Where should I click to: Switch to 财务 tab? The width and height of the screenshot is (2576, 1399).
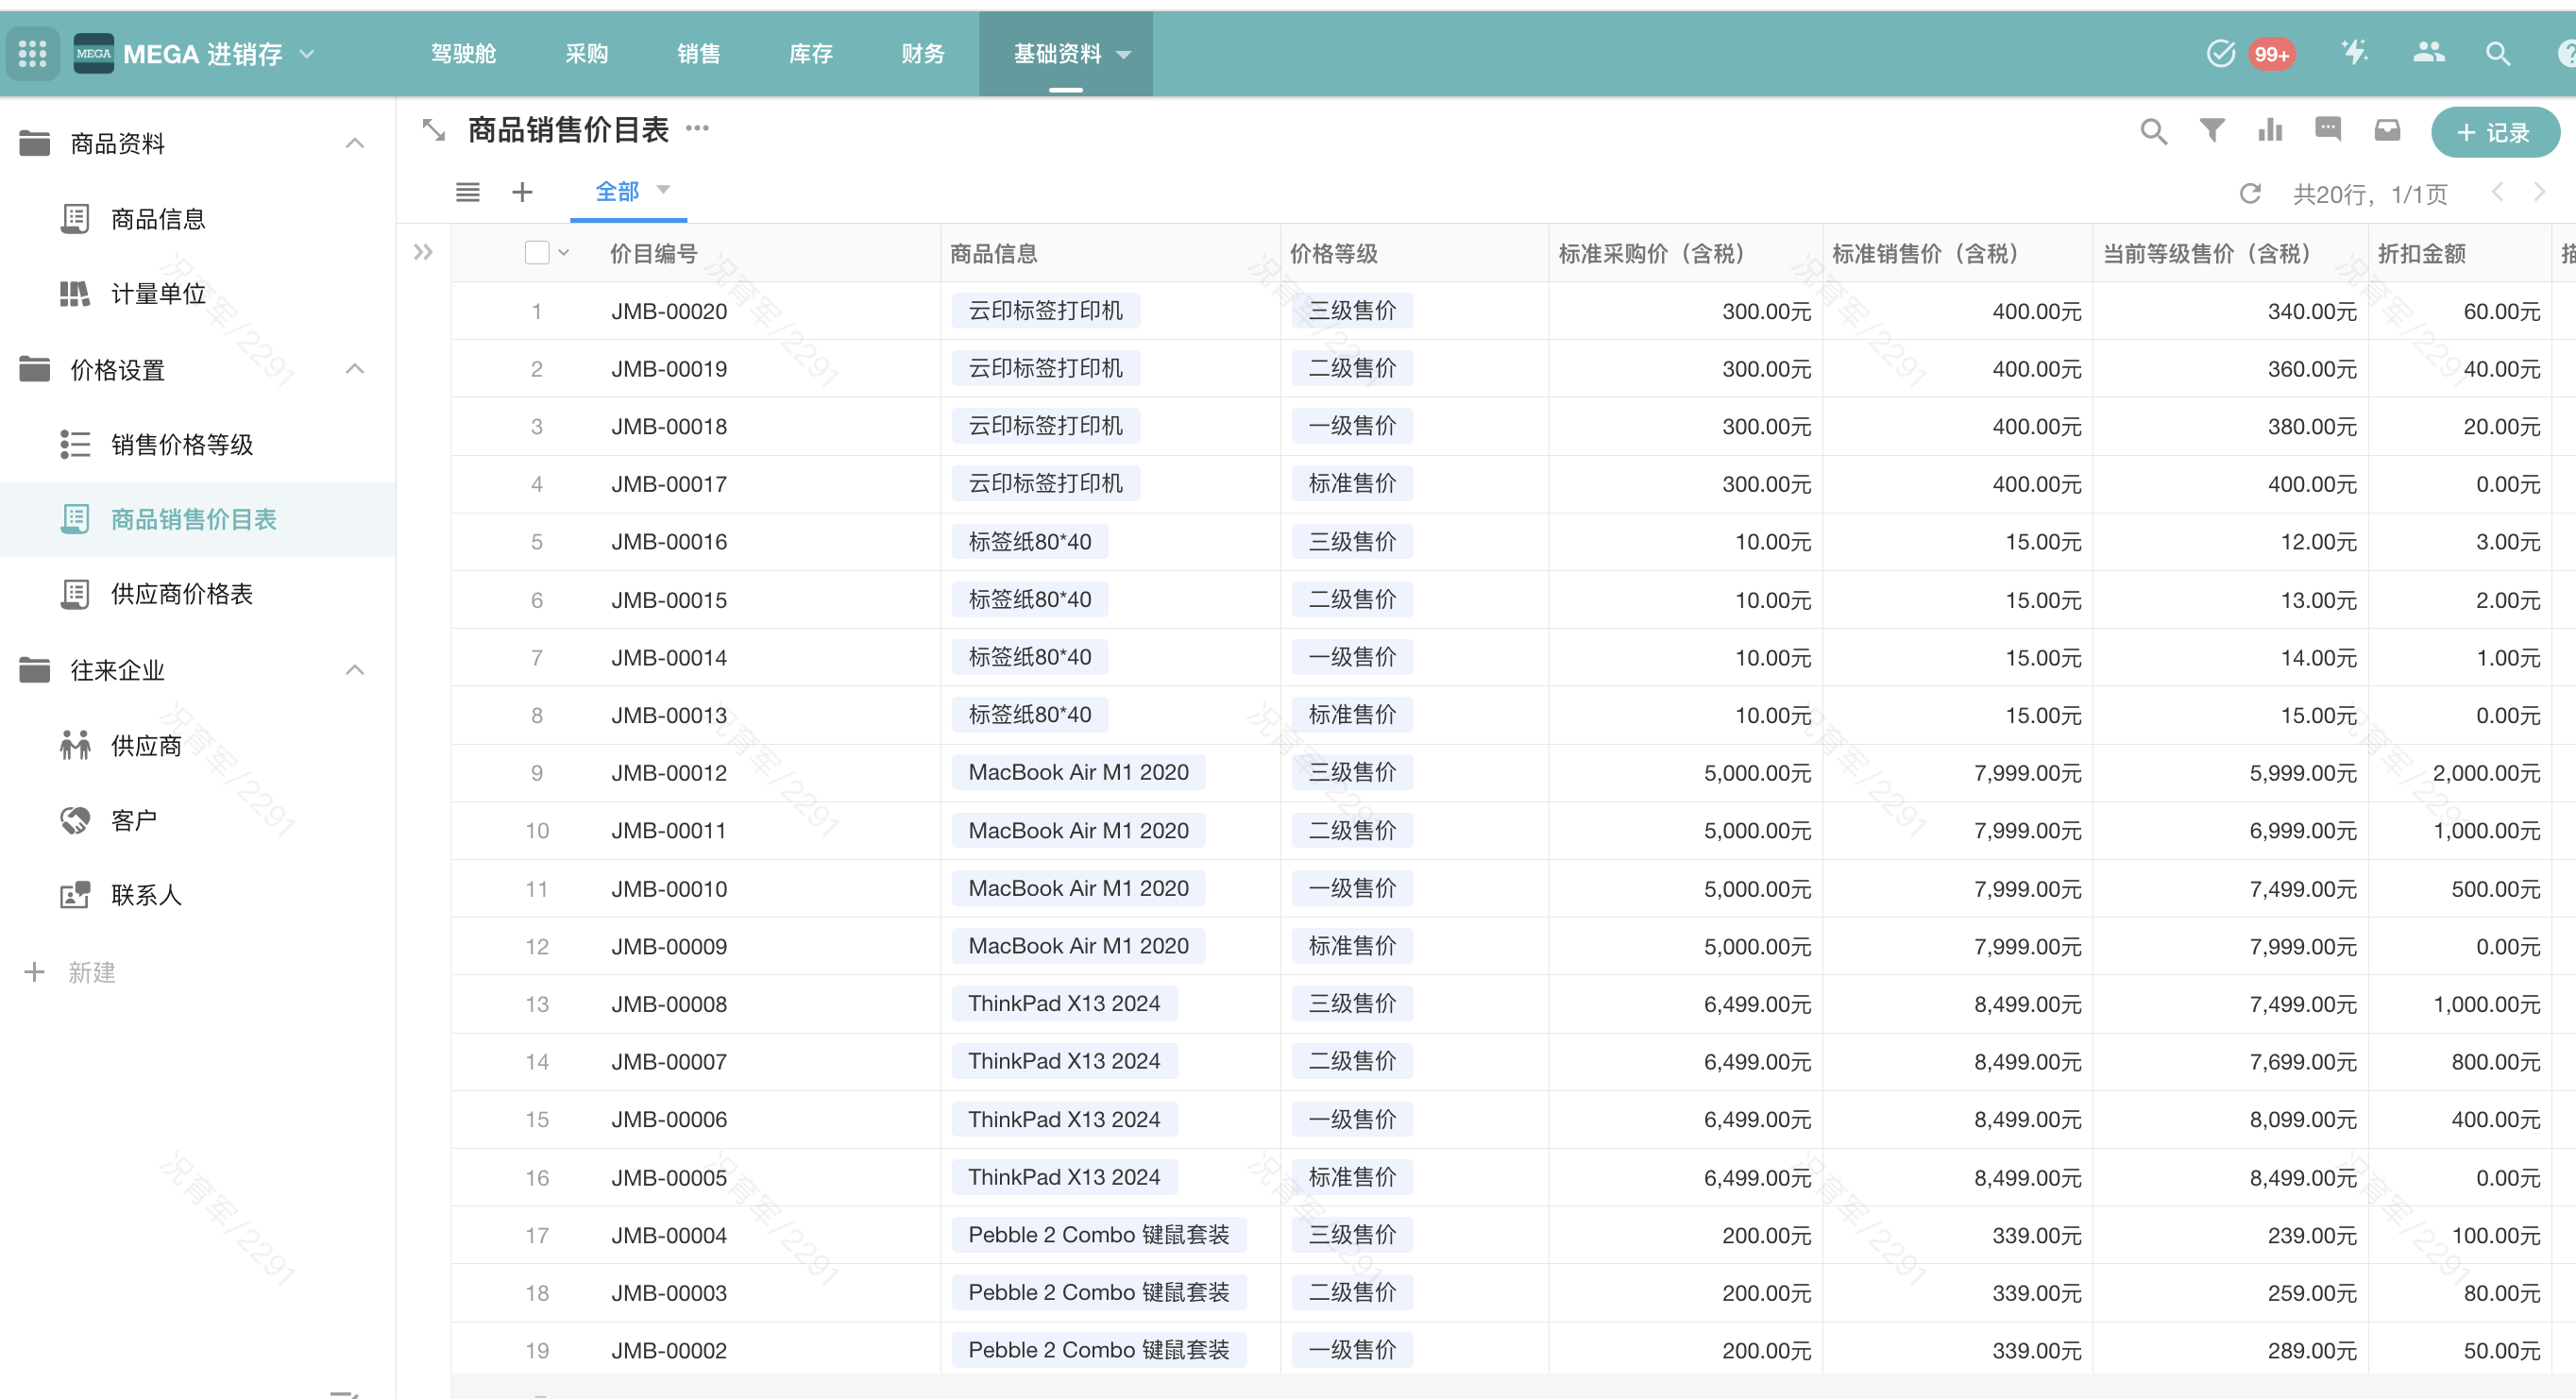(x=922, y=54)
